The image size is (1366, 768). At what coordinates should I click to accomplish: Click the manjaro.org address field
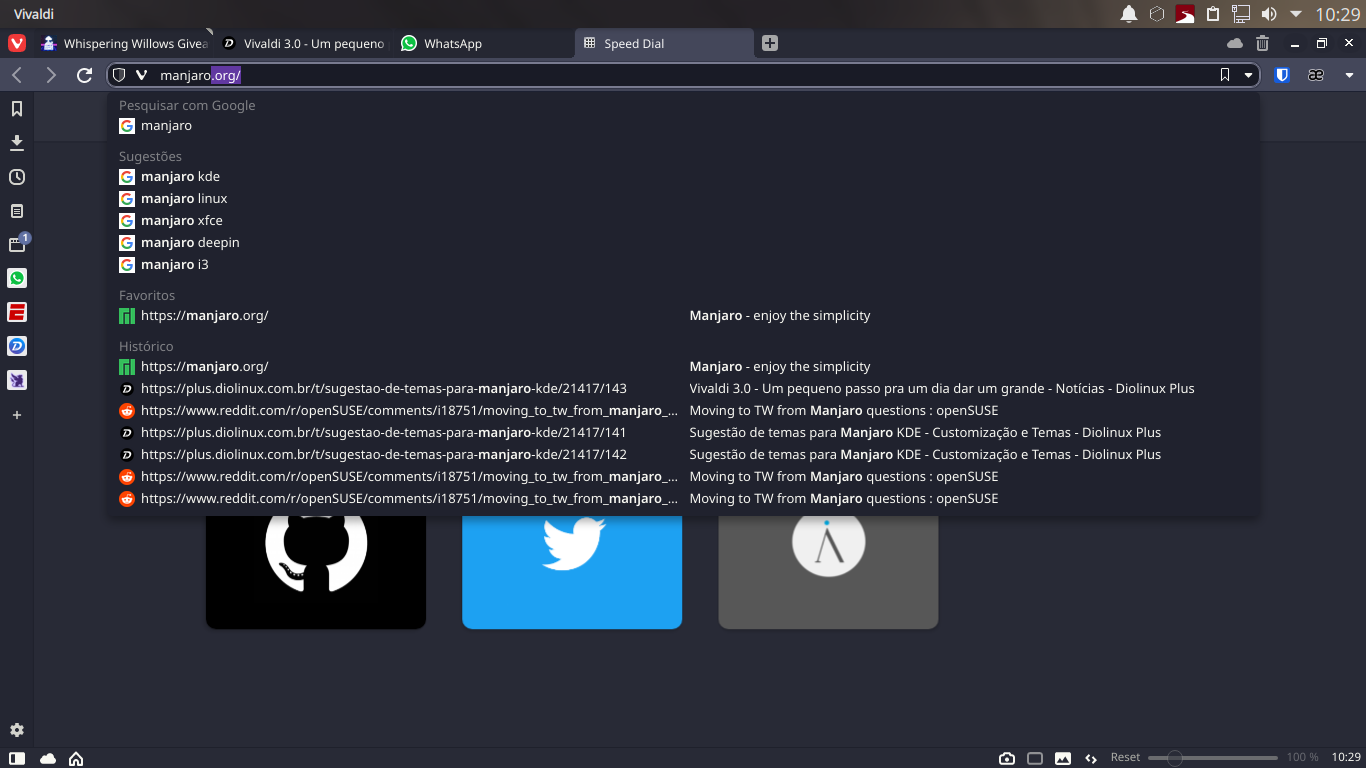(x=684, y=75)
